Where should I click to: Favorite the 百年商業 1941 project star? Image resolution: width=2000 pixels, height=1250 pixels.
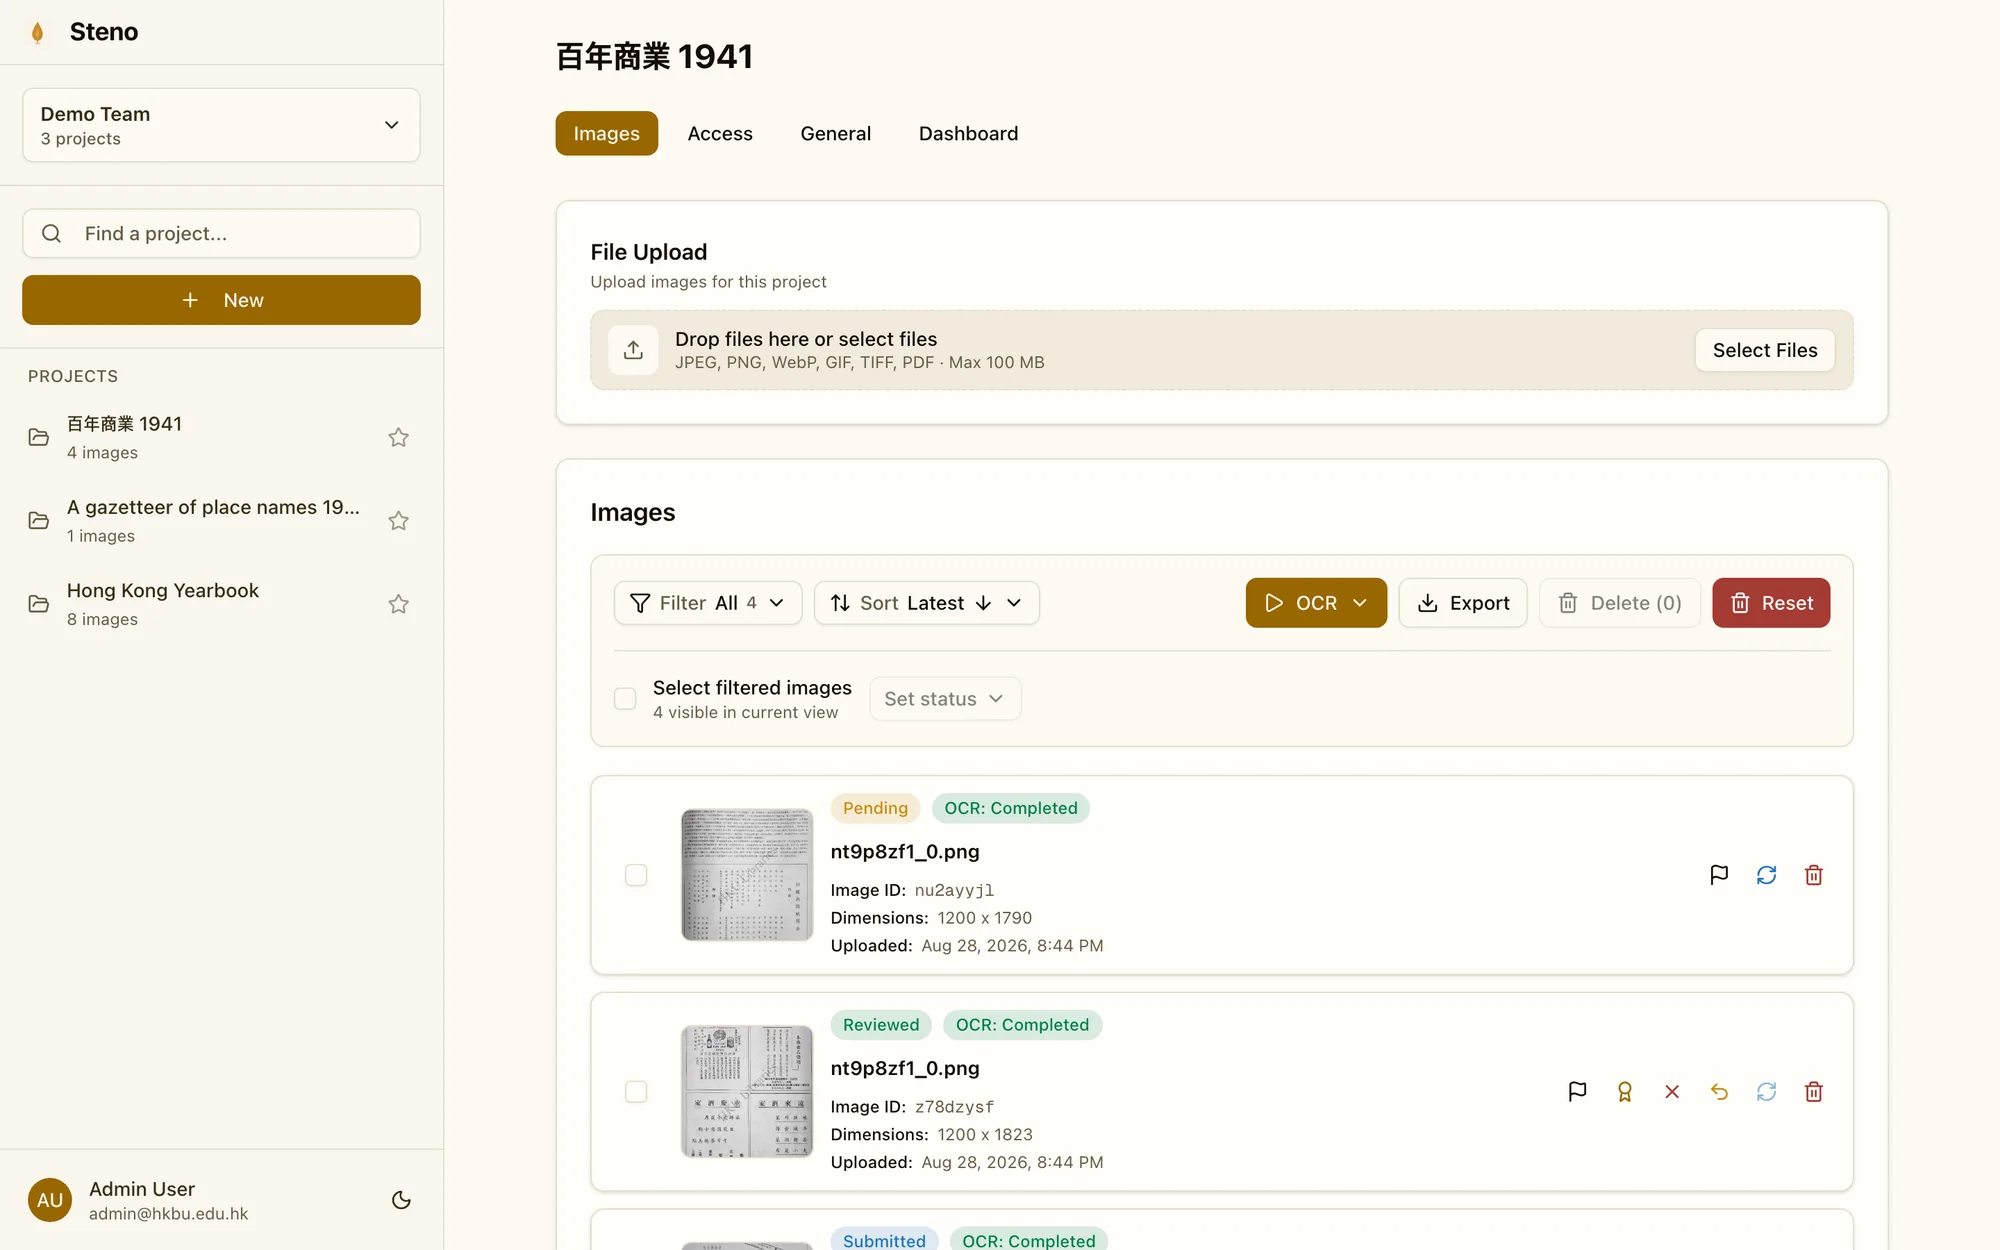pos(398,437)
